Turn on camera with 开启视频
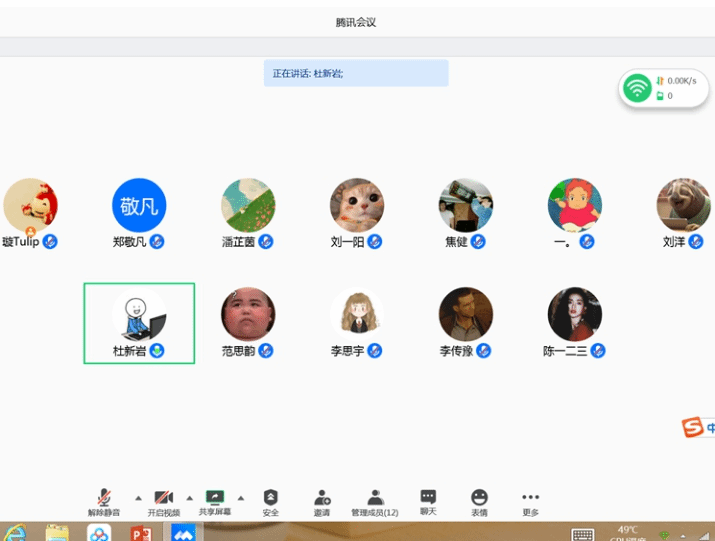Viewport: 715px width, 541px height. (164, 498)
